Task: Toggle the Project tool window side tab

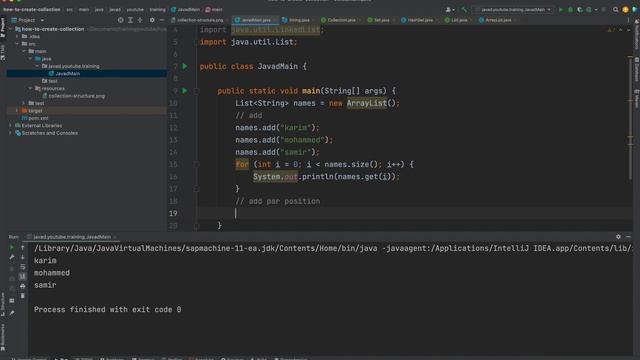Action: click(x=3, y=27)
